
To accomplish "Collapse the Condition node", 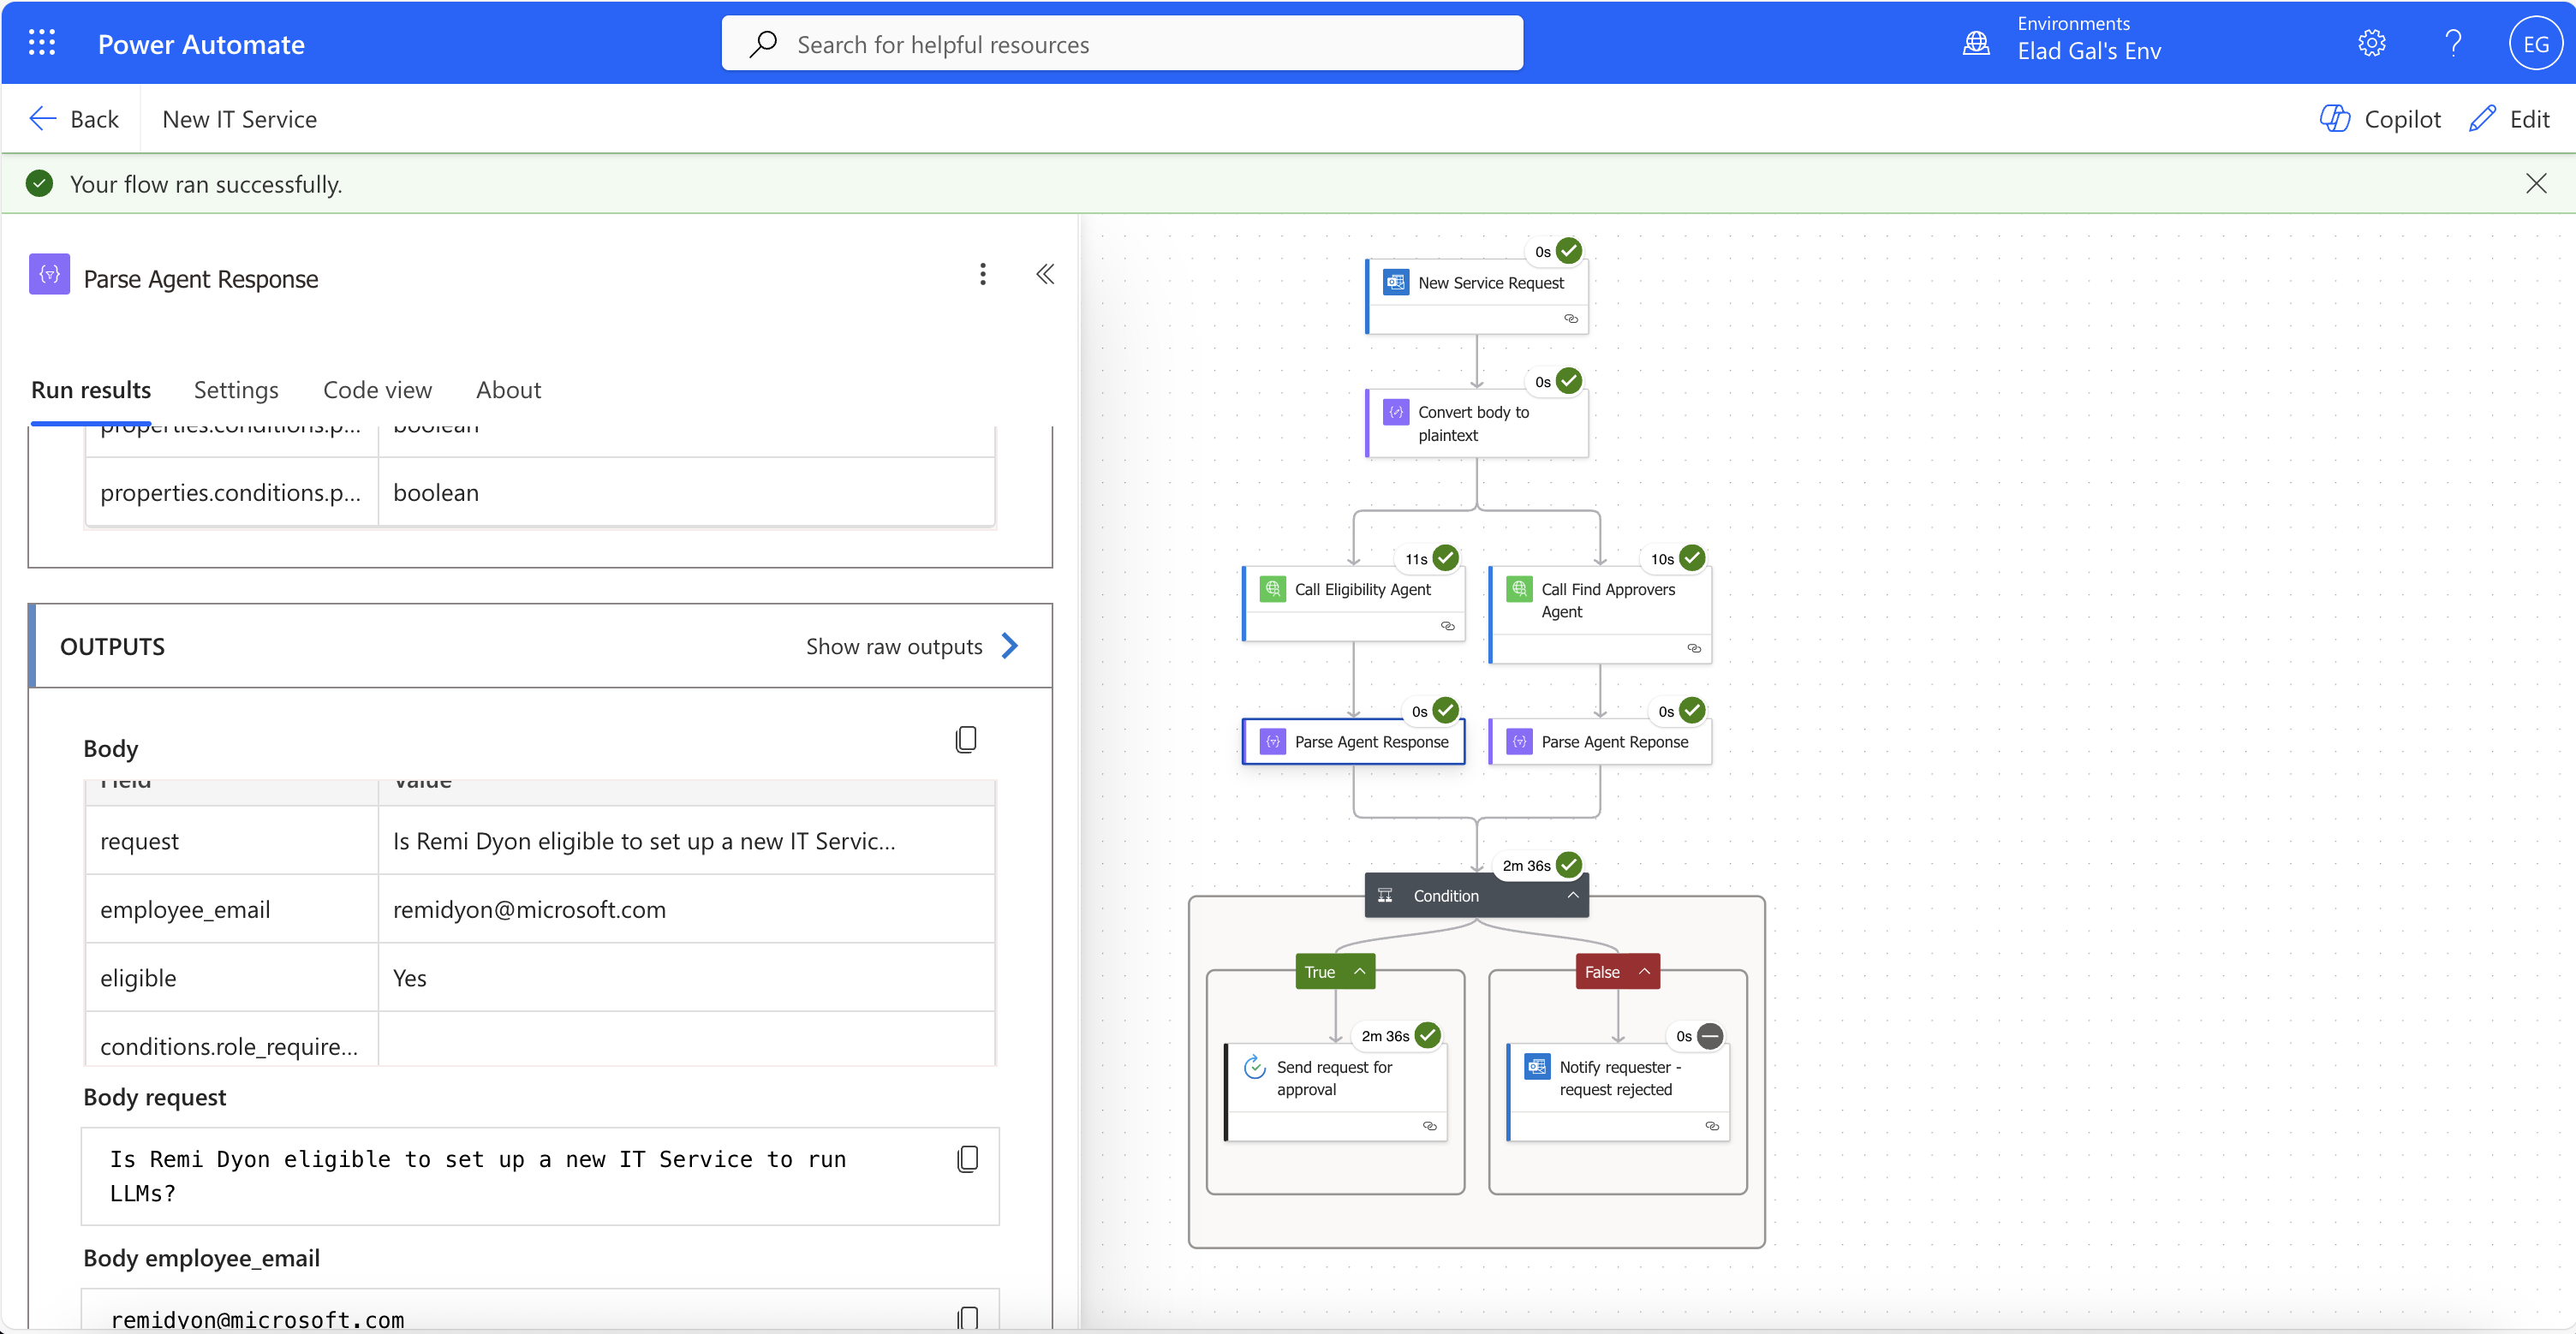I will tap(1571, 895).
